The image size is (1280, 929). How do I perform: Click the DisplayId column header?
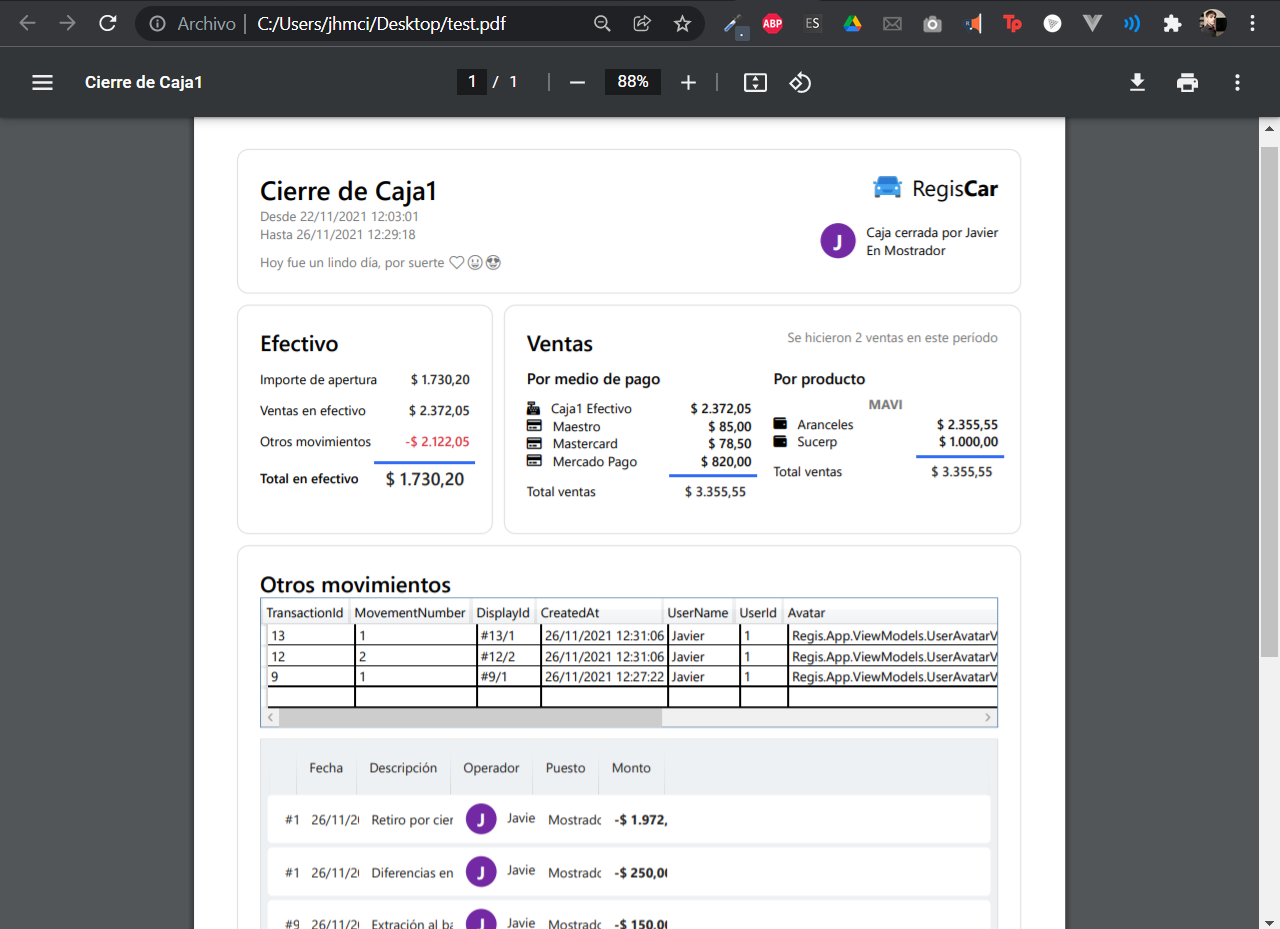503,612
